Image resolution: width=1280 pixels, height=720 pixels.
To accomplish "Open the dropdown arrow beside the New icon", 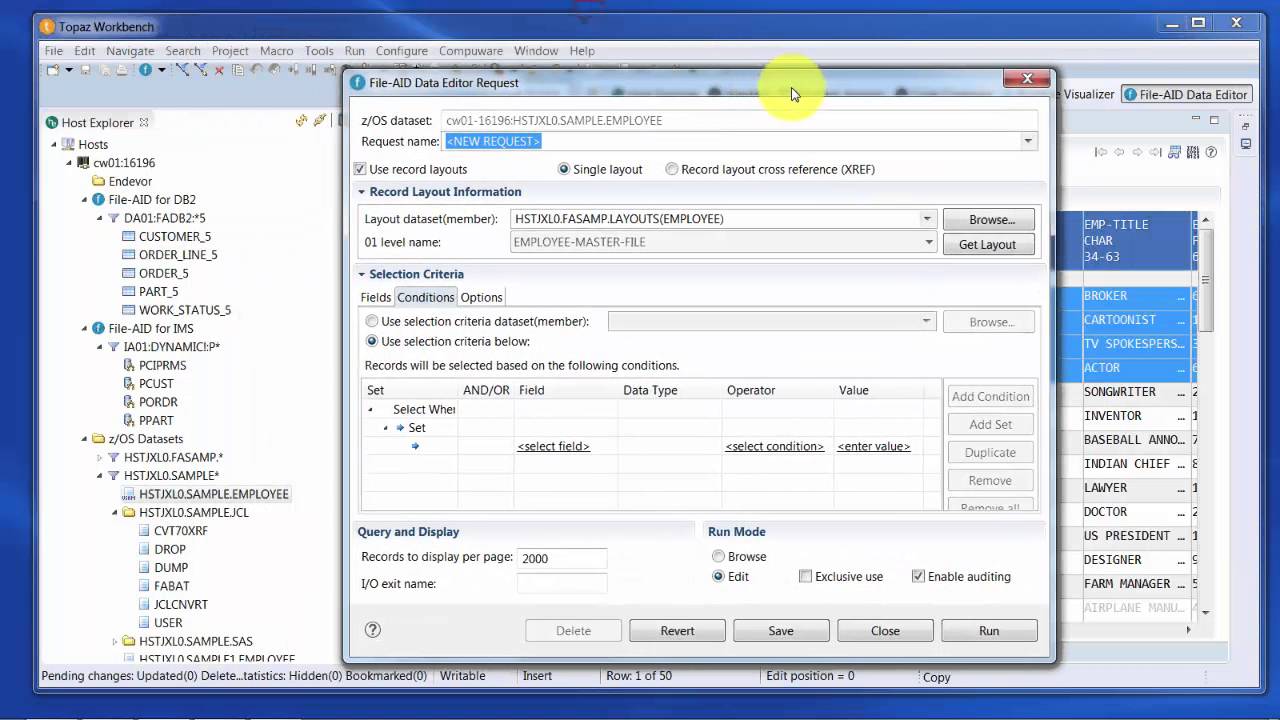I will pyautogui.click(x=69, y=70).
